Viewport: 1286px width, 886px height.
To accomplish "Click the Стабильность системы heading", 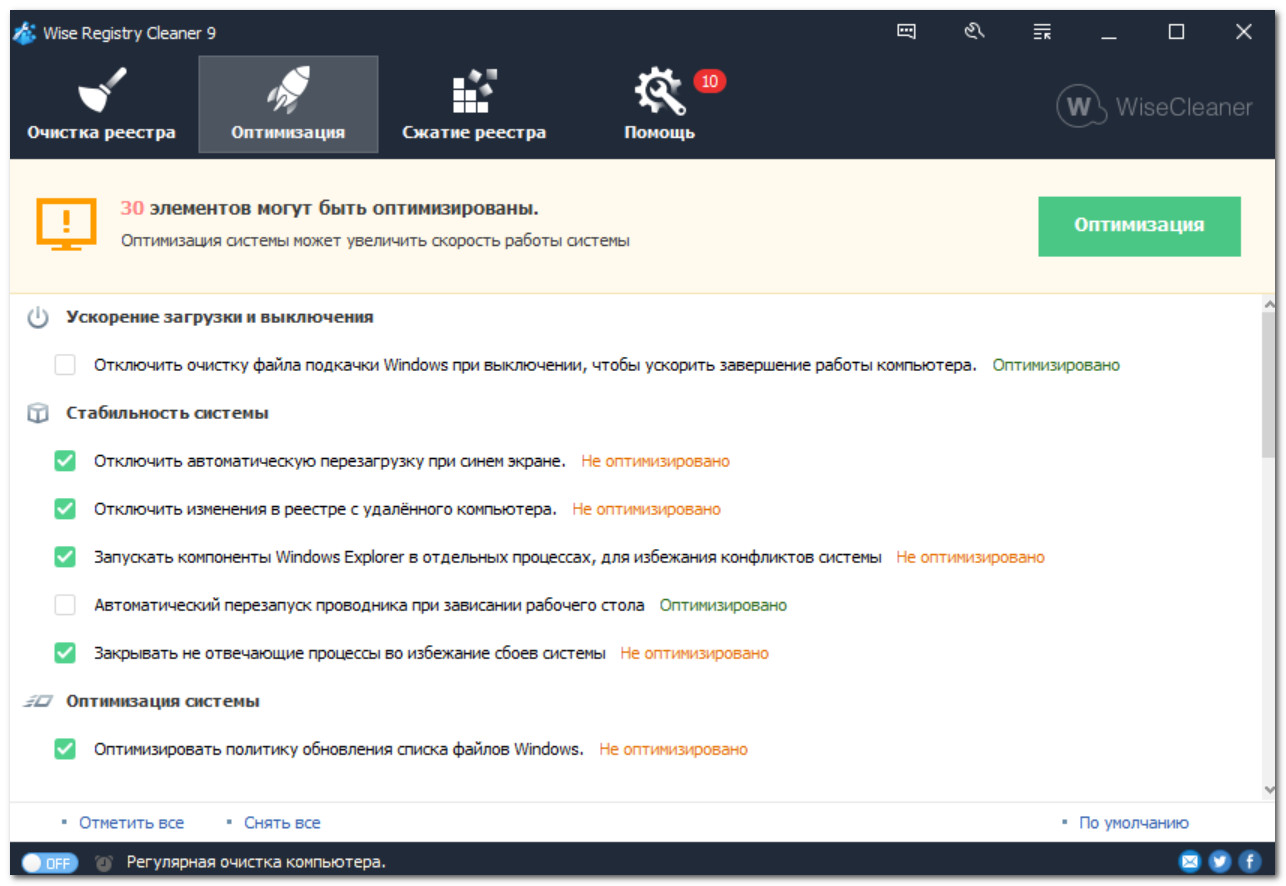I will [167, 413].
